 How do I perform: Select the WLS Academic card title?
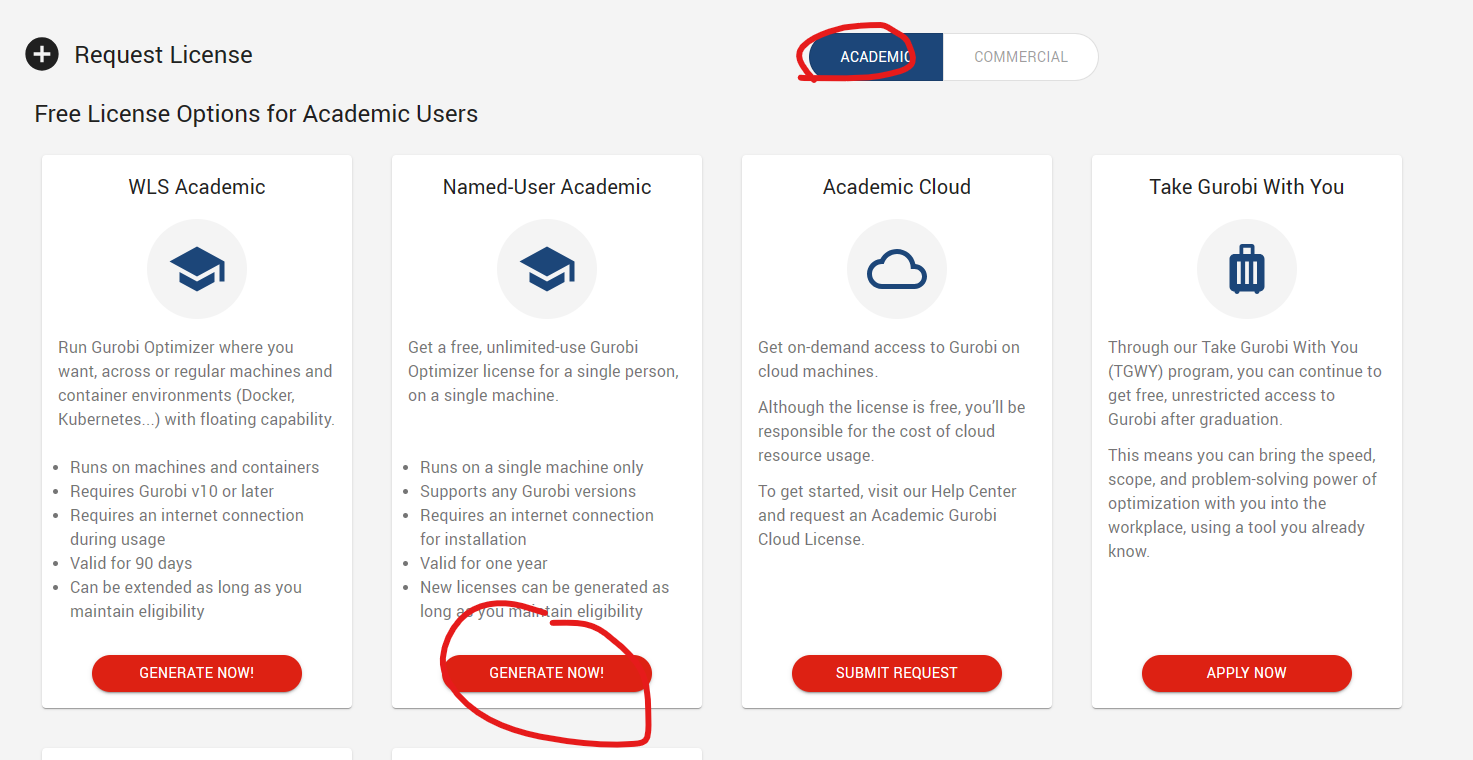(x=197, y=187)
